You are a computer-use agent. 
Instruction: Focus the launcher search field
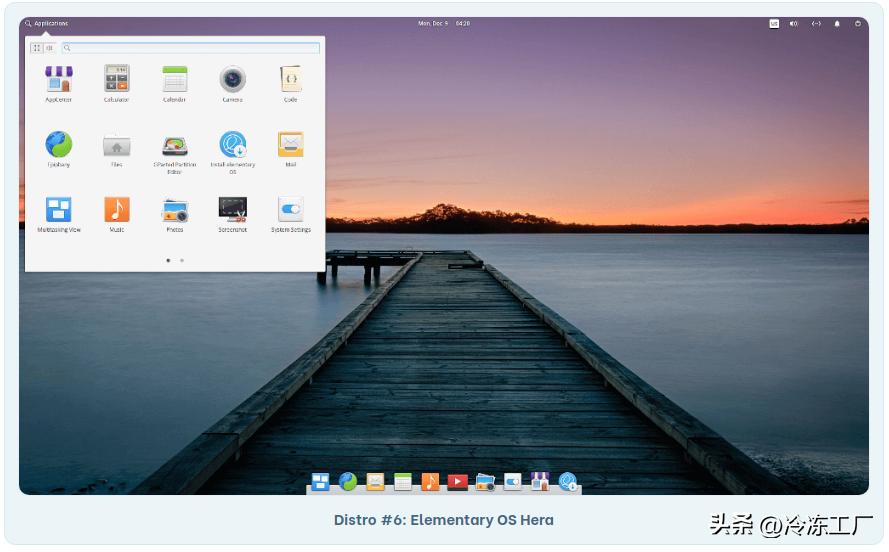[x=190, y=48]
